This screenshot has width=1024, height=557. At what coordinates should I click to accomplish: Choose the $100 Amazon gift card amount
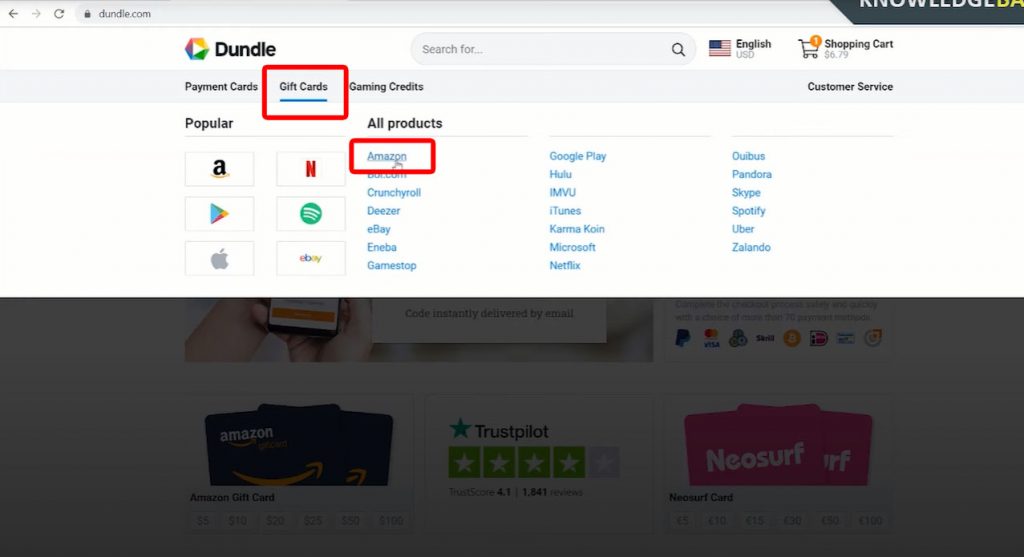[x=391, y=520]
